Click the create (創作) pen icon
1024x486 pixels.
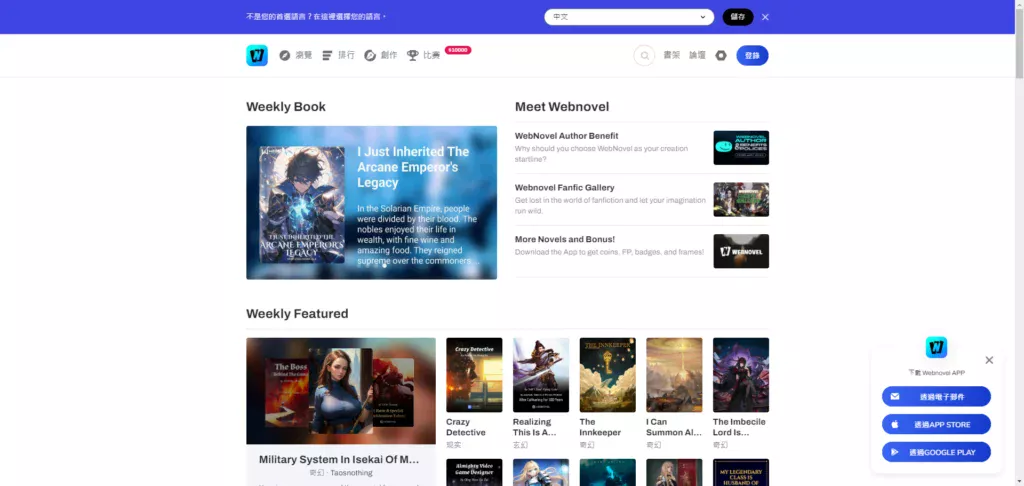(370, 56)
